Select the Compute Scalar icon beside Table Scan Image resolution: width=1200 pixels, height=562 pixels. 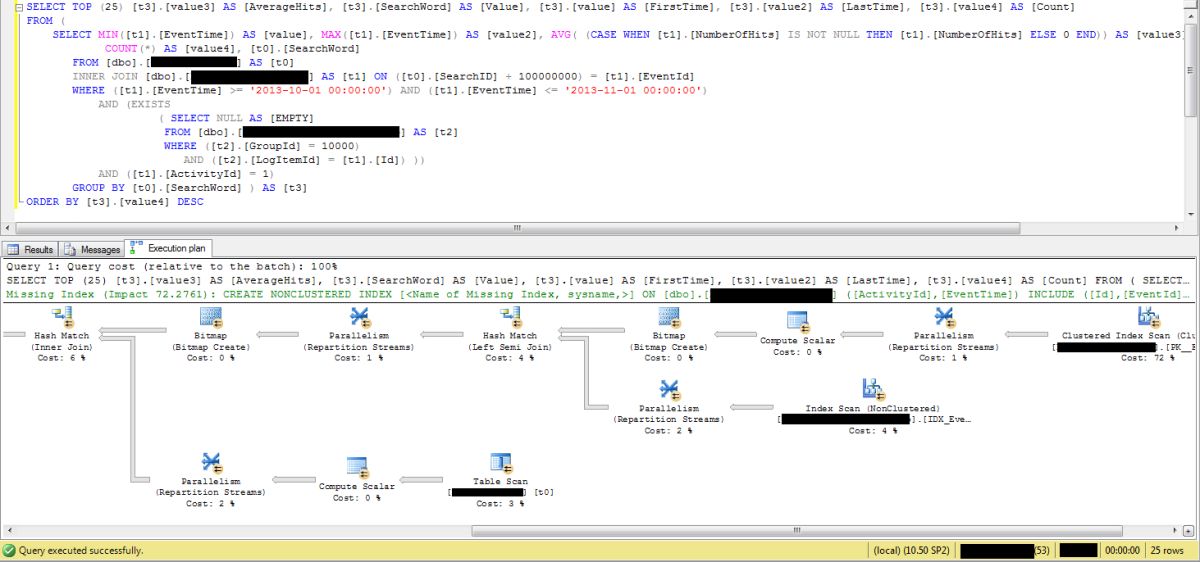pyautogui.click(x=357, y=466)
